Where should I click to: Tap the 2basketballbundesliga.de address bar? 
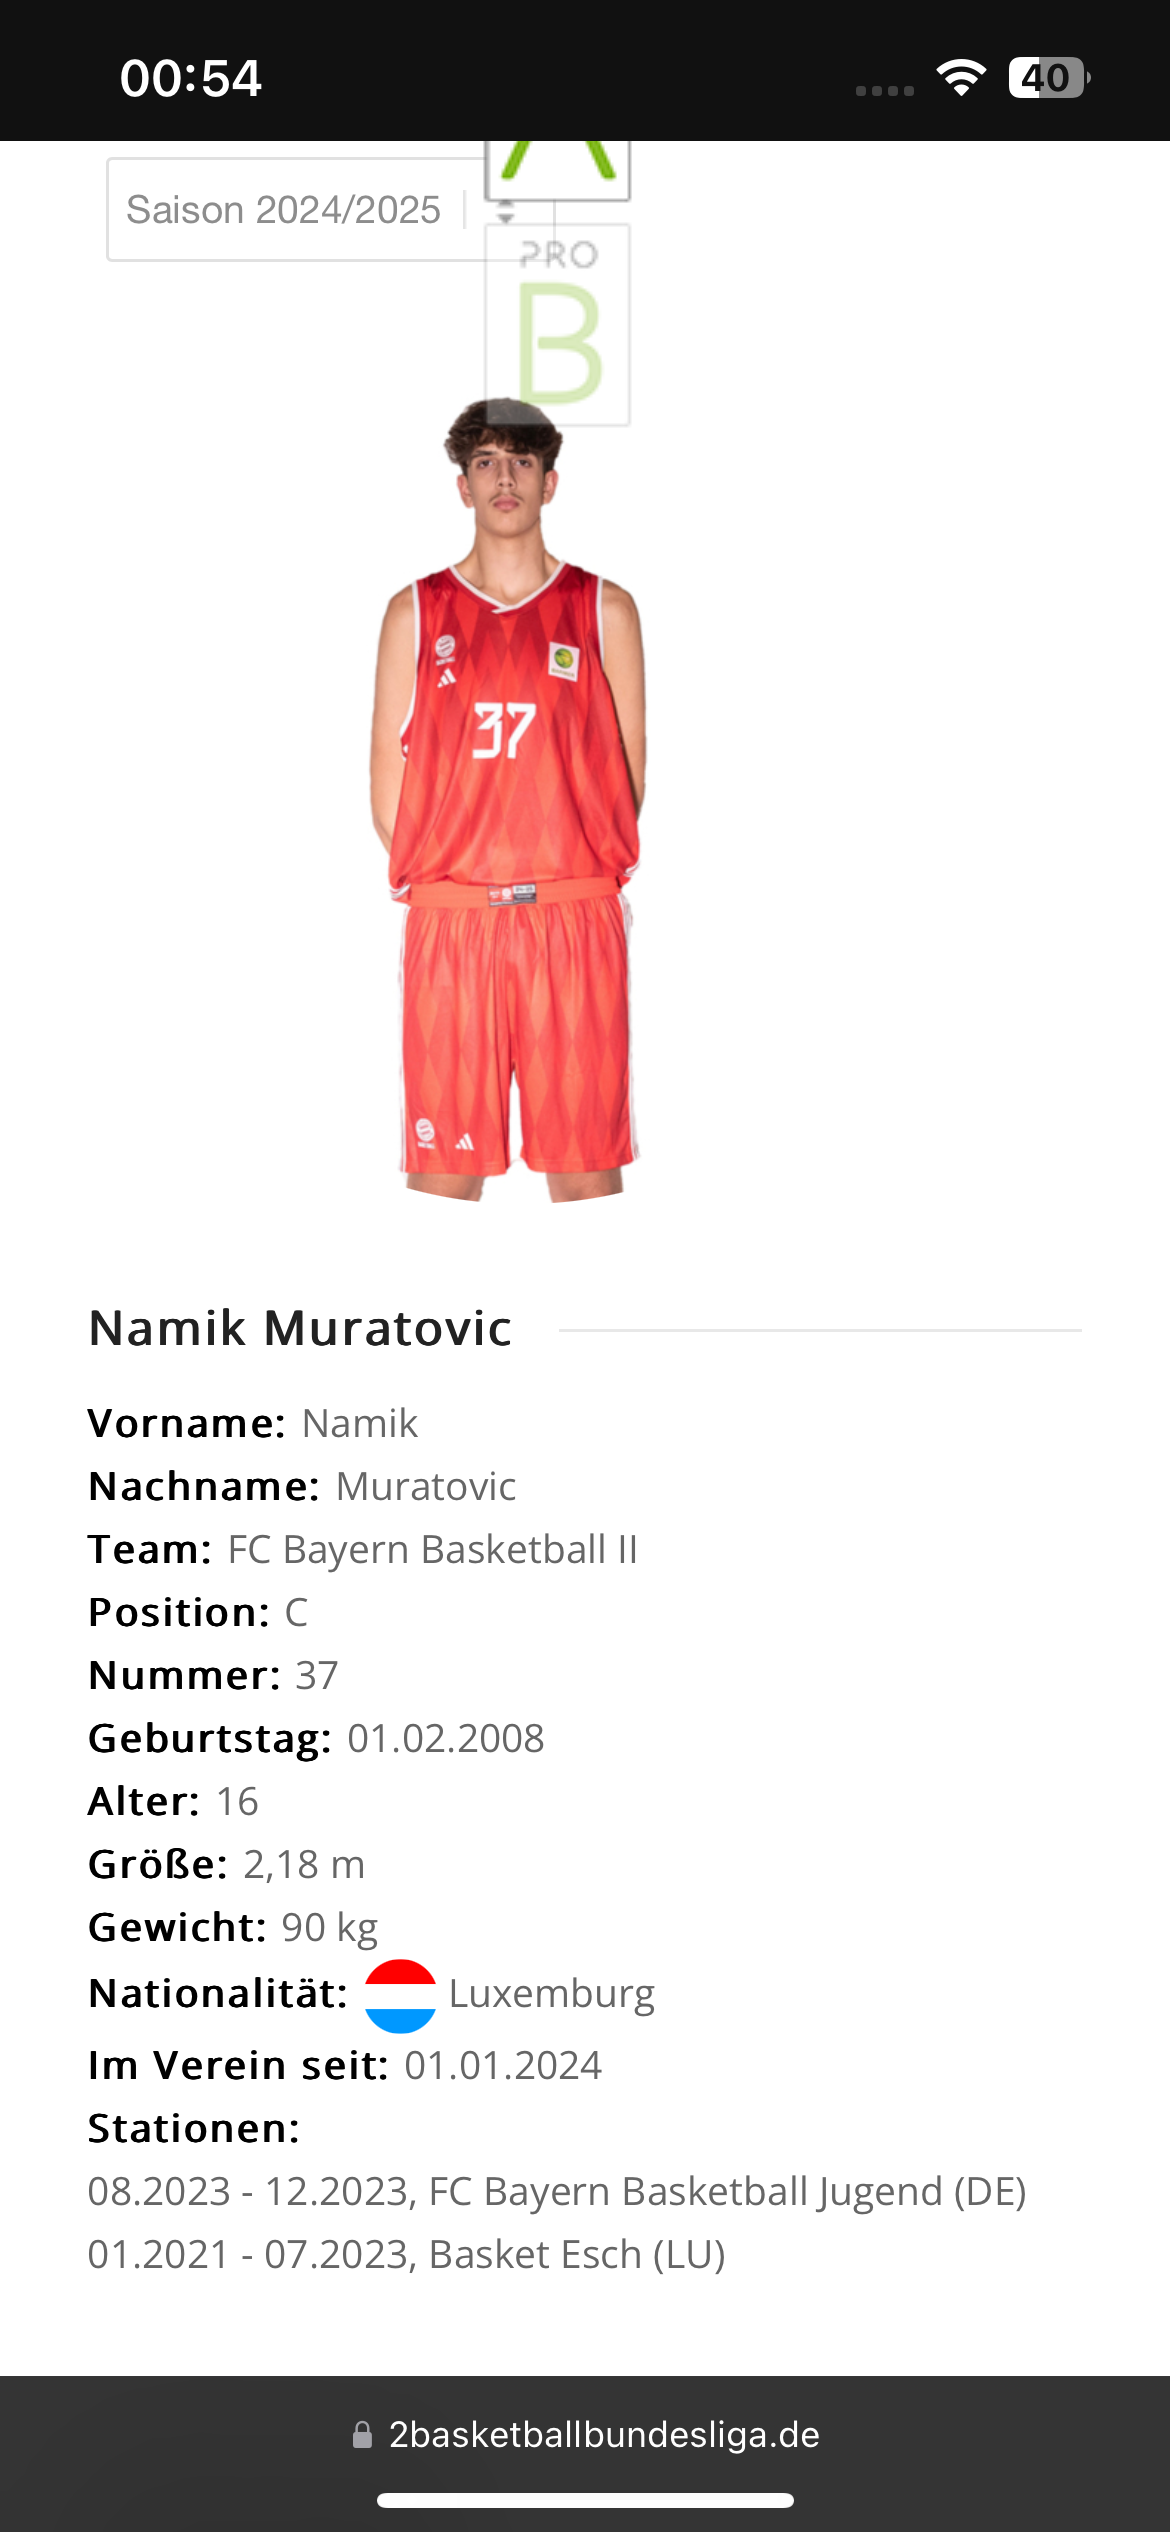click(585, 2434)
